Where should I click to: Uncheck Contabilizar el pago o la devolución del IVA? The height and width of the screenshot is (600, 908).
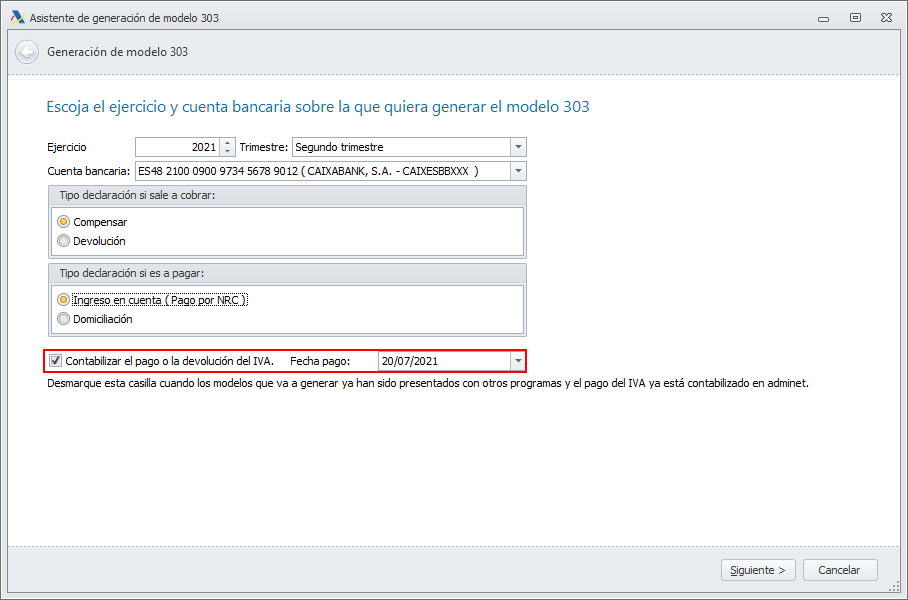point(56,361)
